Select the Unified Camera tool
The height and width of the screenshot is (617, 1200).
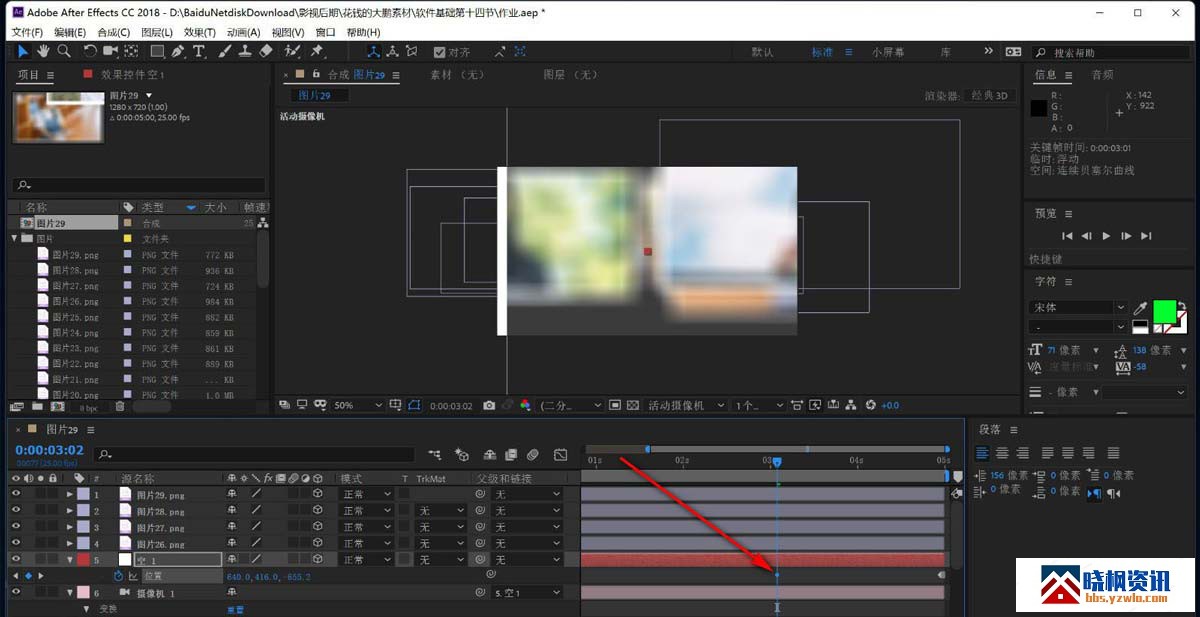pos(110,52)
